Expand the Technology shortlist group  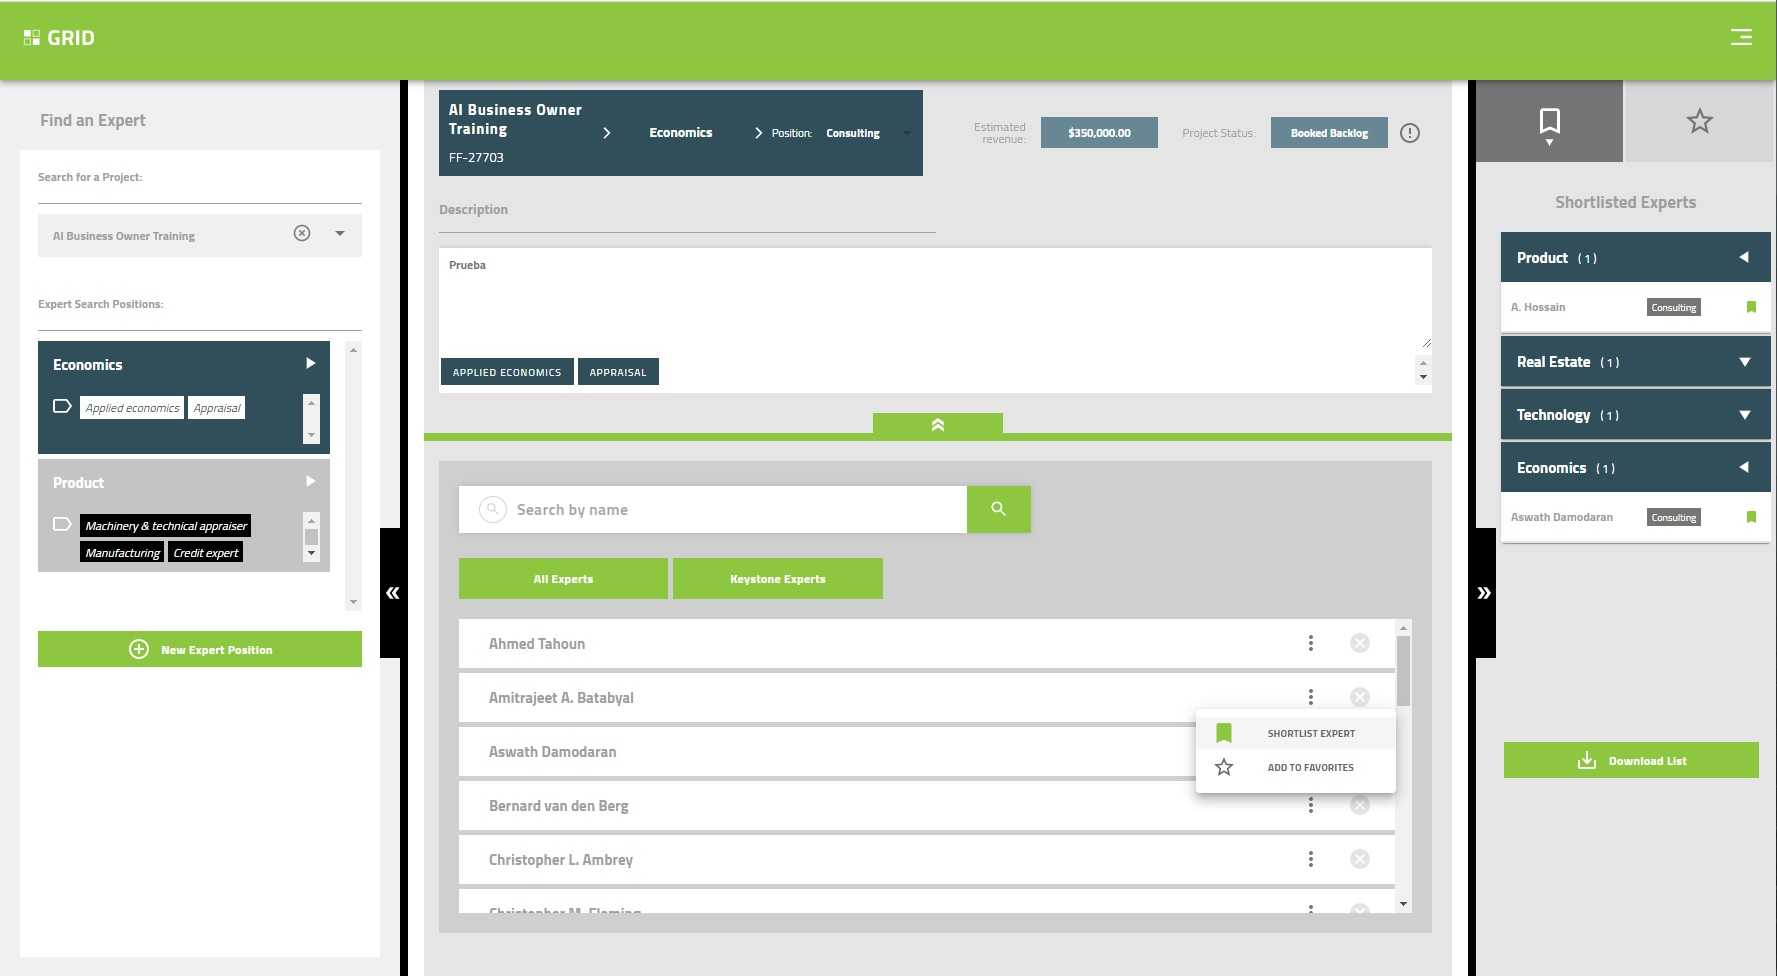click(x=1744, y=415)
